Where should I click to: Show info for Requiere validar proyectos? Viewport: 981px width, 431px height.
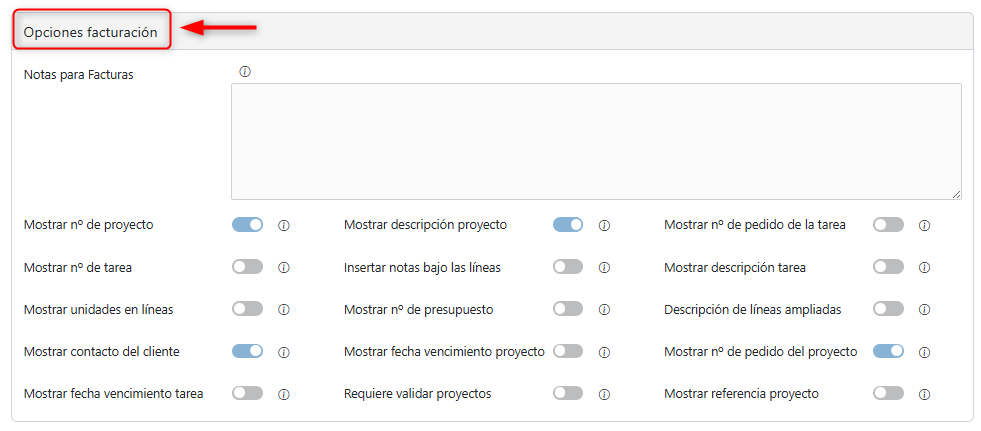pyautogui.click(x=604, y=394)
